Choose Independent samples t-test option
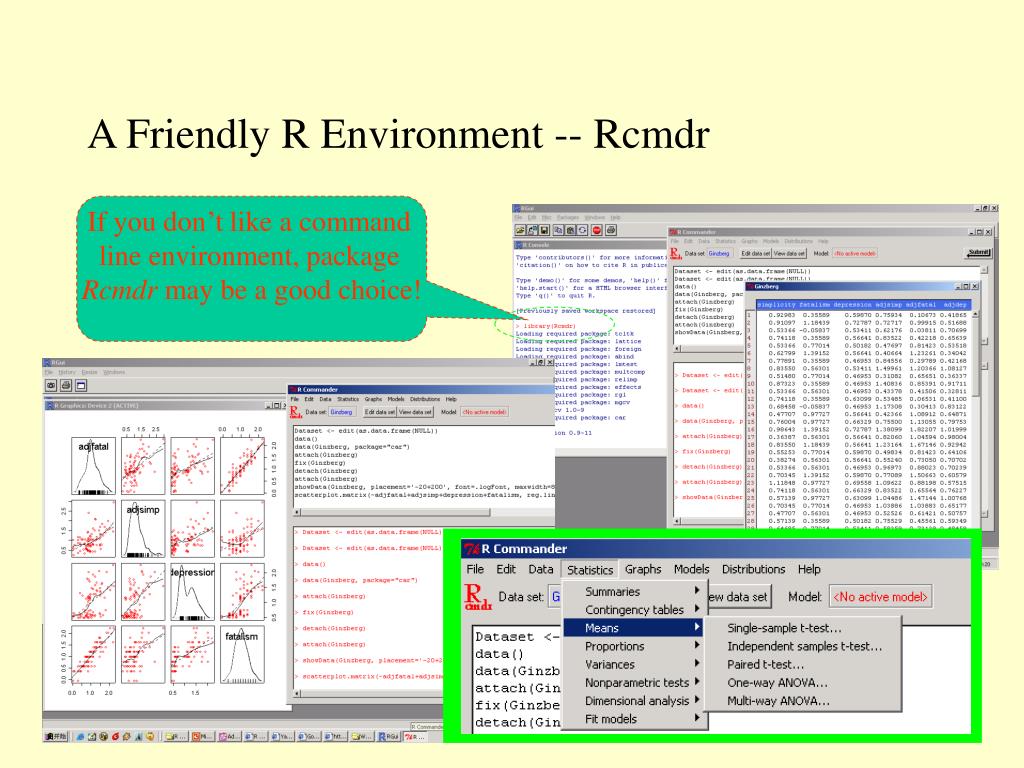This screenshot has width=1024, height=768. coord(805,647)
